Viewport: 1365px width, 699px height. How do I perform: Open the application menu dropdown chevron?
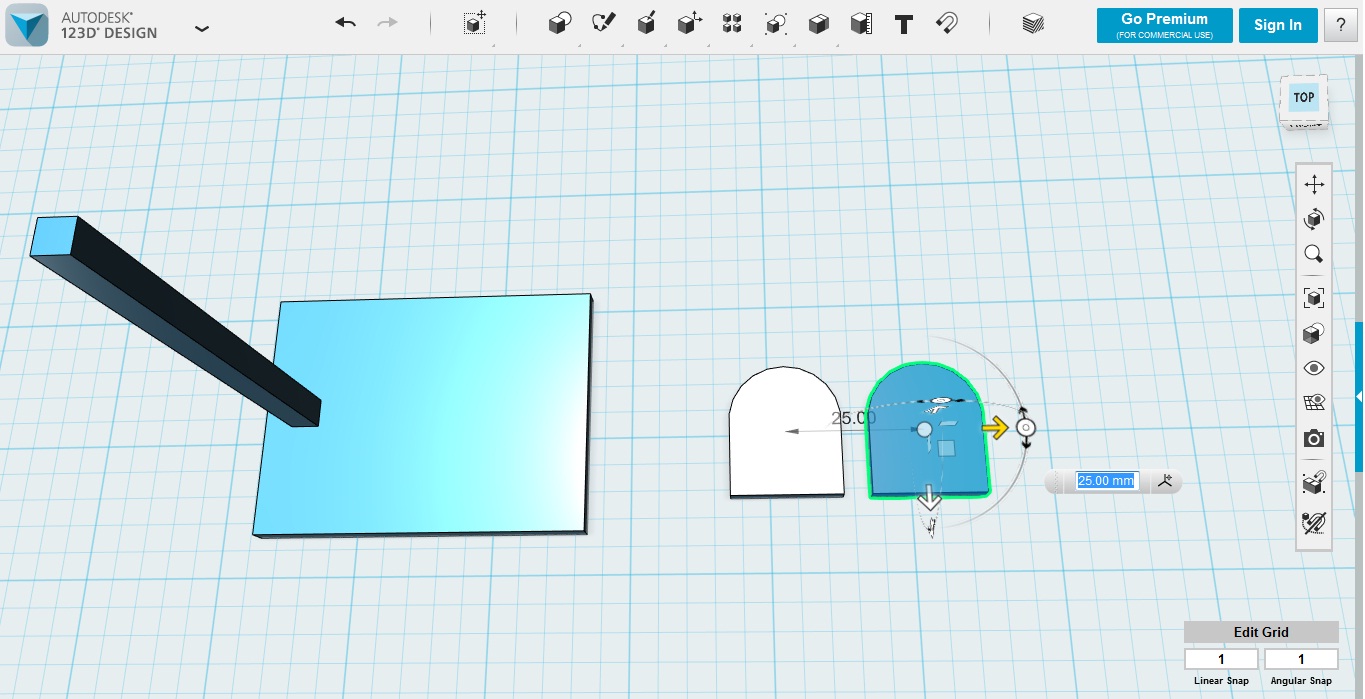[x=202, y=28]
